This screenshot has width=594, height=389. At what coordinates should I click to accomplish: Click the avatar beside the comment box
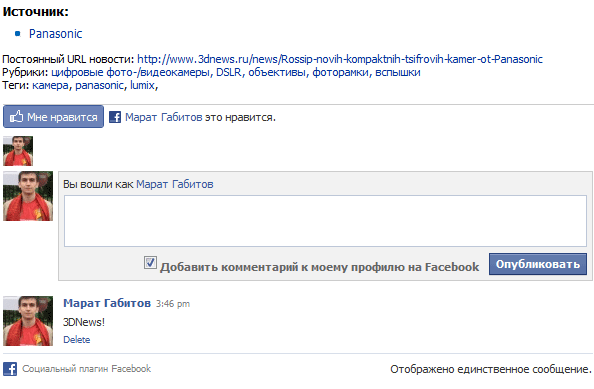[28, 196]
